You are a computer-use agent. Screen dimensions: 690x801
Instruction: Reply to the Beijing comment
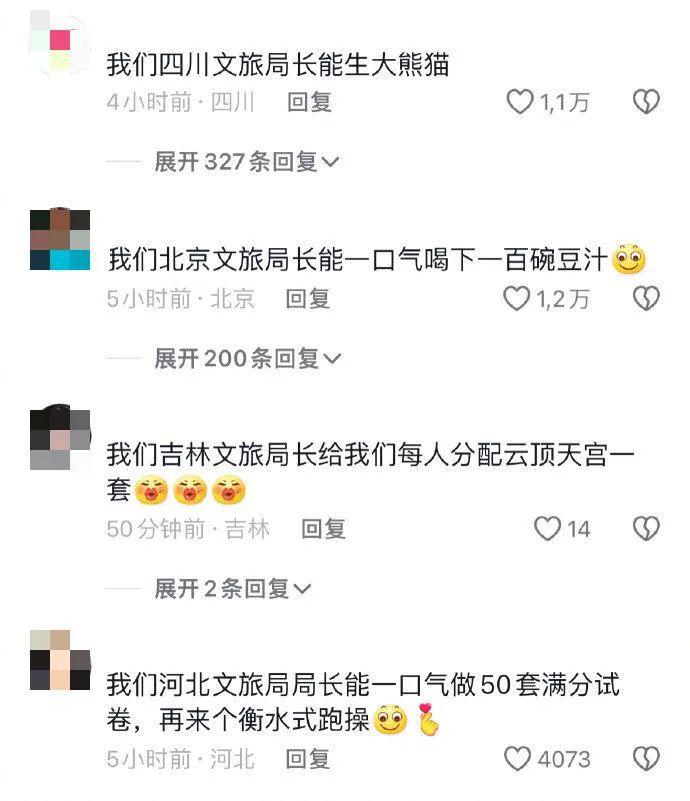click(307, 299)
